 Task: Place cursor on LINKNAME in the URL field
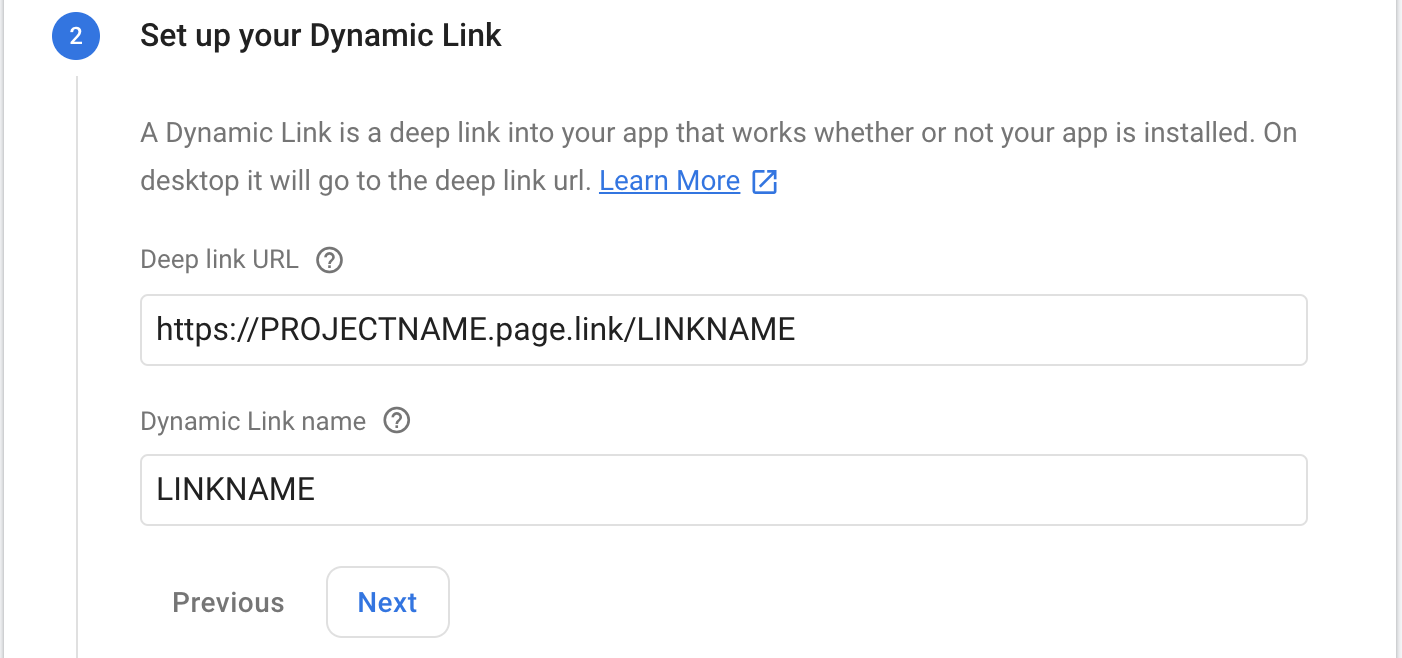tap(716, 329)
